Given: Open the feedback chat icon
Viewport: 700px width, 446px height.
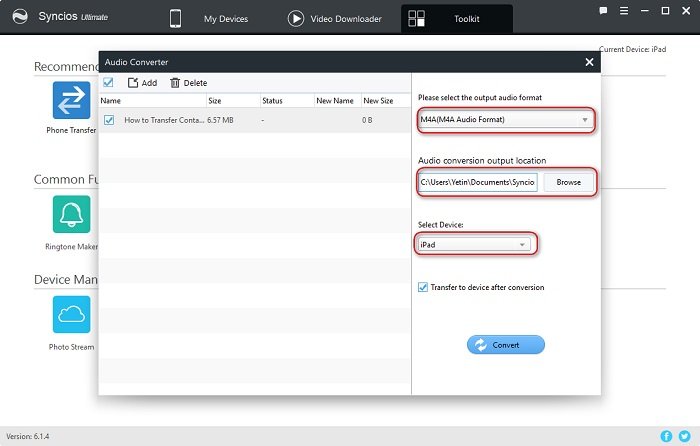Looking at the screenshot, I should [x=603, y=11].
